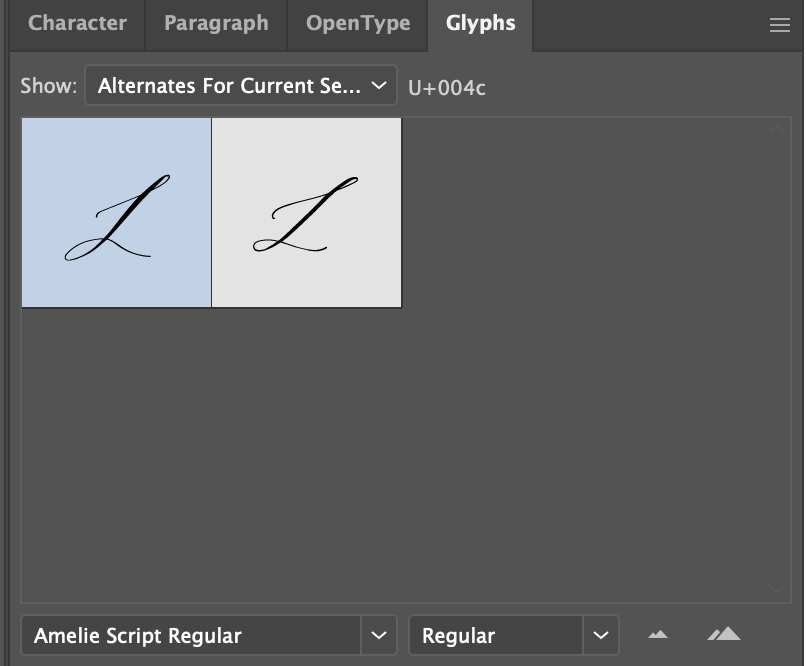Switch to the Paragraph tab
Viewport: 806px width, 666px height.
216,24
